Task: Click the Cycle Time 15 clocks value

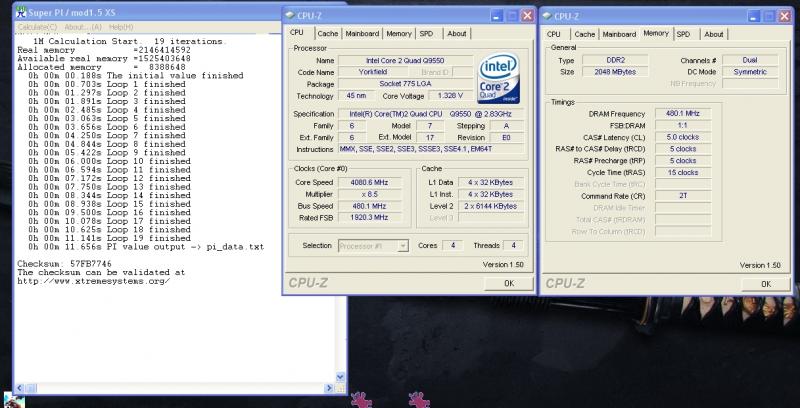Action: tap(683, 172)
